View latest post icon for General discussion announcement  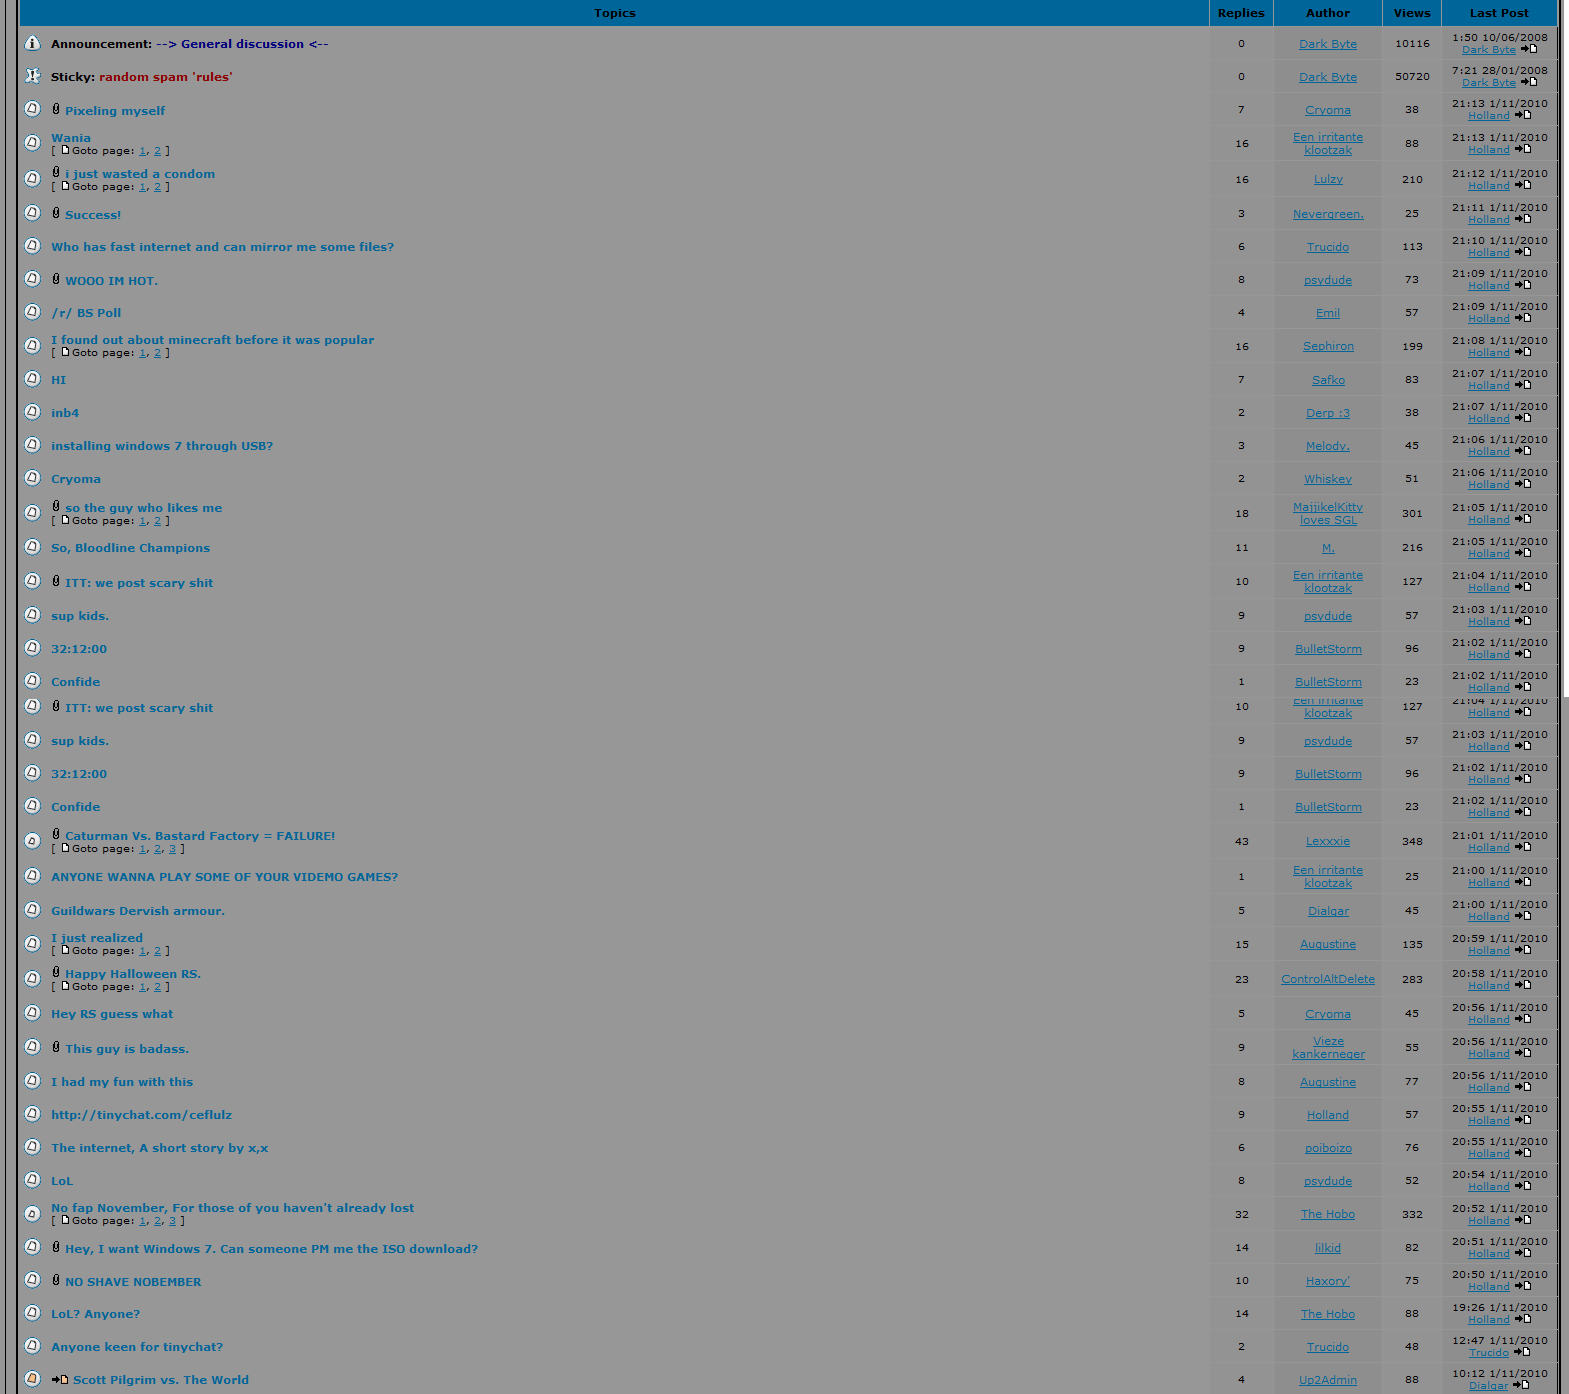[1529, 49]
